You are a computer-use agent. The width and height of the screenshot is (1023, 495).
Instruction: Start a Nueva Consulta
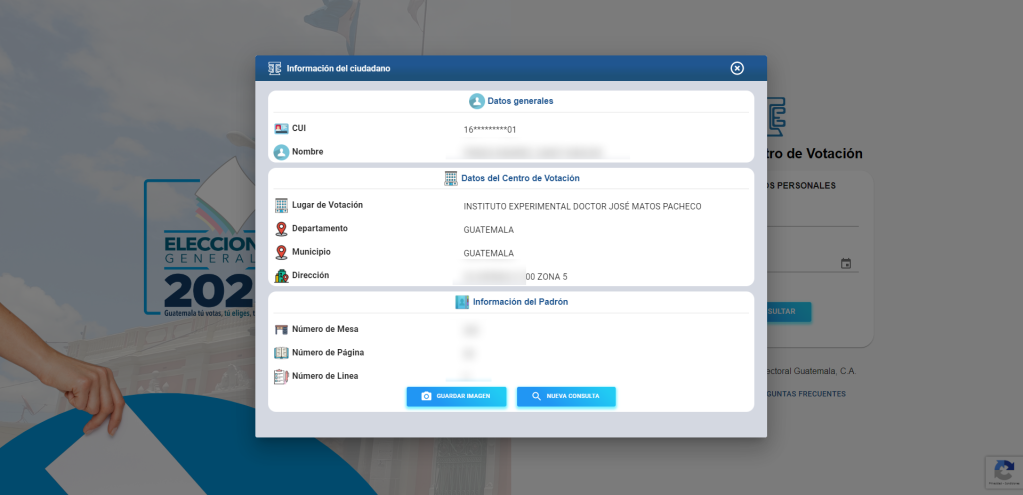tap(566, 396)
